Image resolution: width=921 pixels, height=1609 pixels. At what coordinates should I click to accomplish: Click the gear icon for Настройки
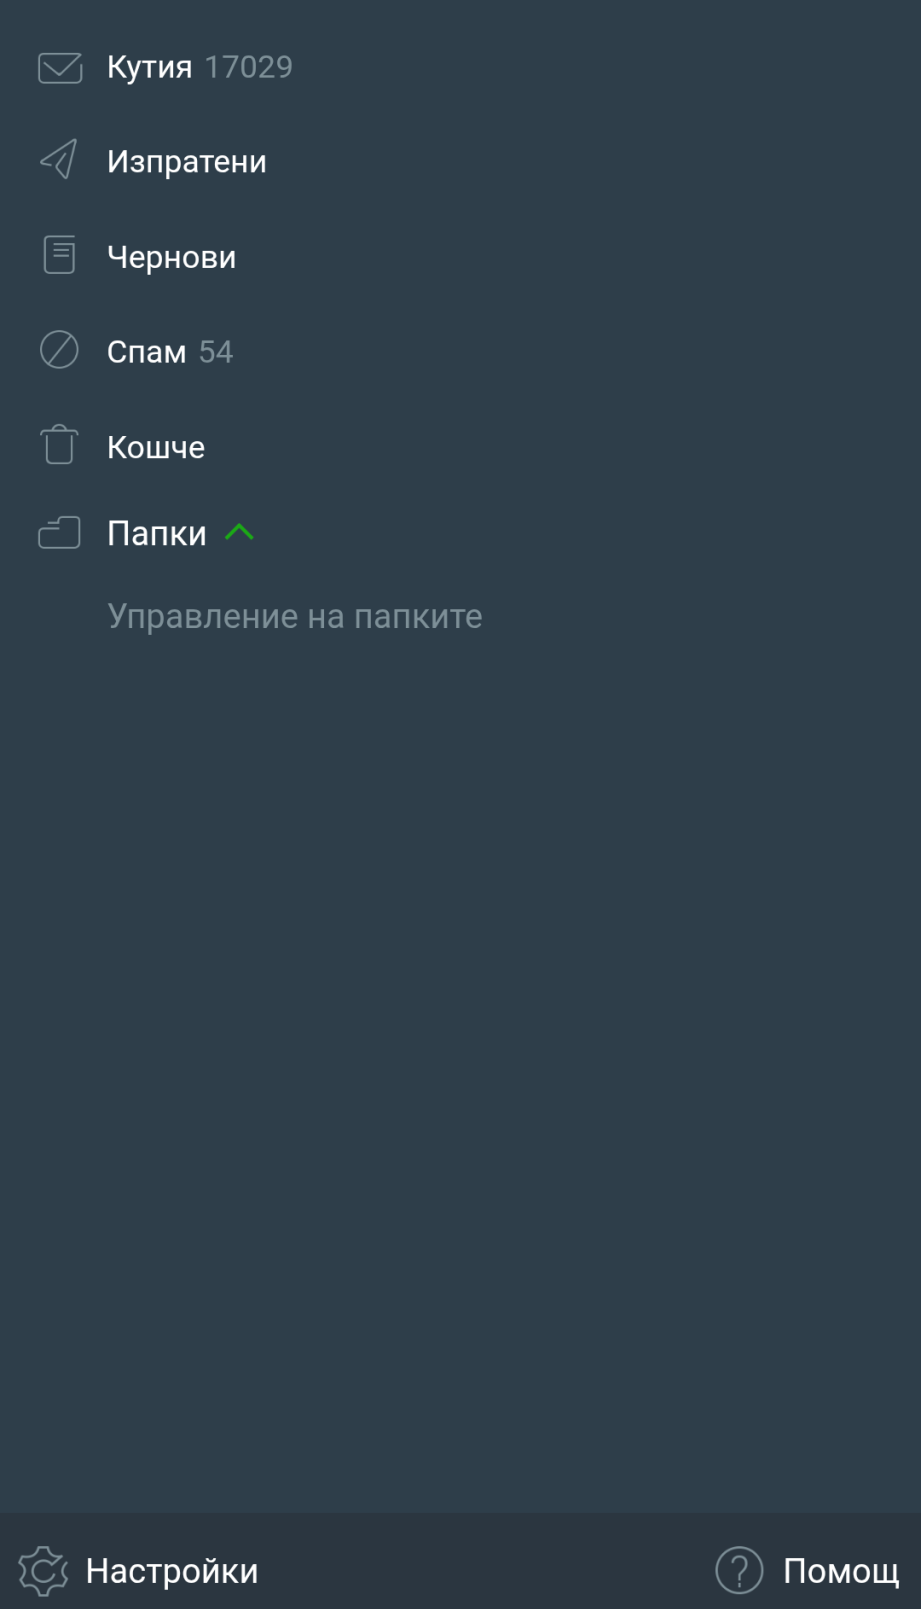pyautogui.click(x=43, y=1571)
